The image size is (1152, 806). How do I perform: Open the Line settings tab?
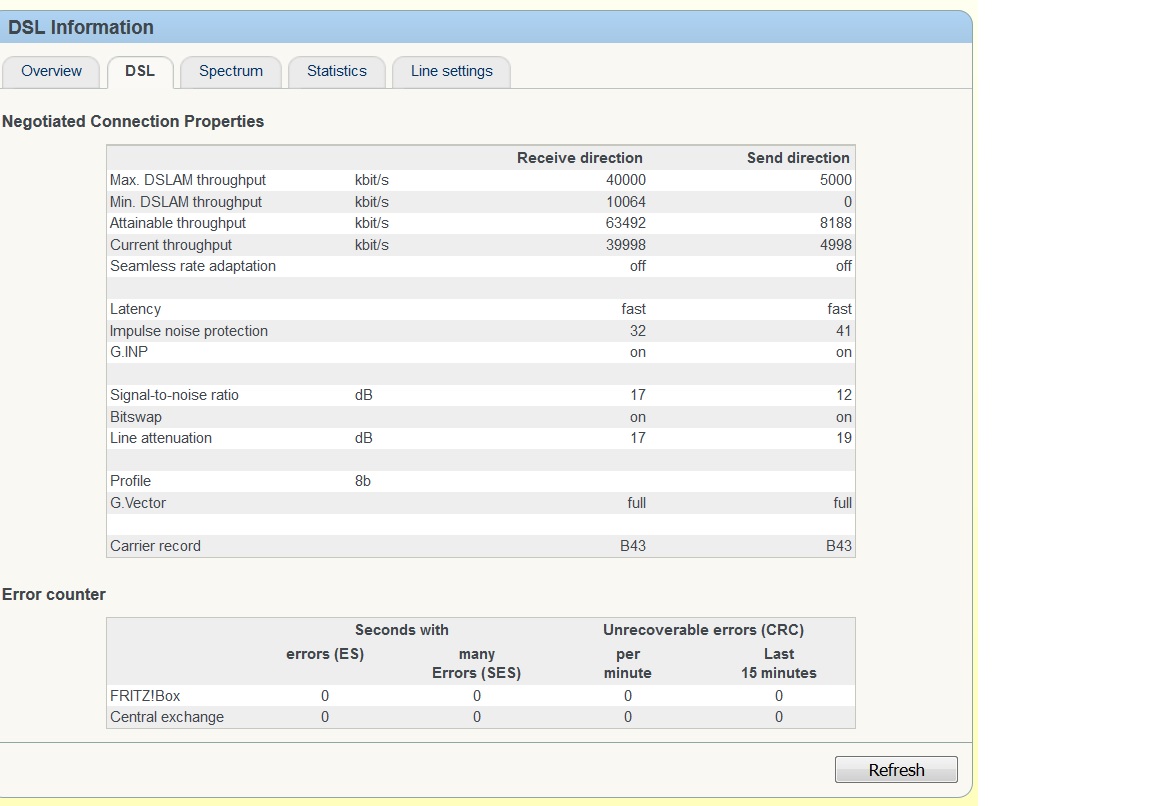(x=451, y=71)
